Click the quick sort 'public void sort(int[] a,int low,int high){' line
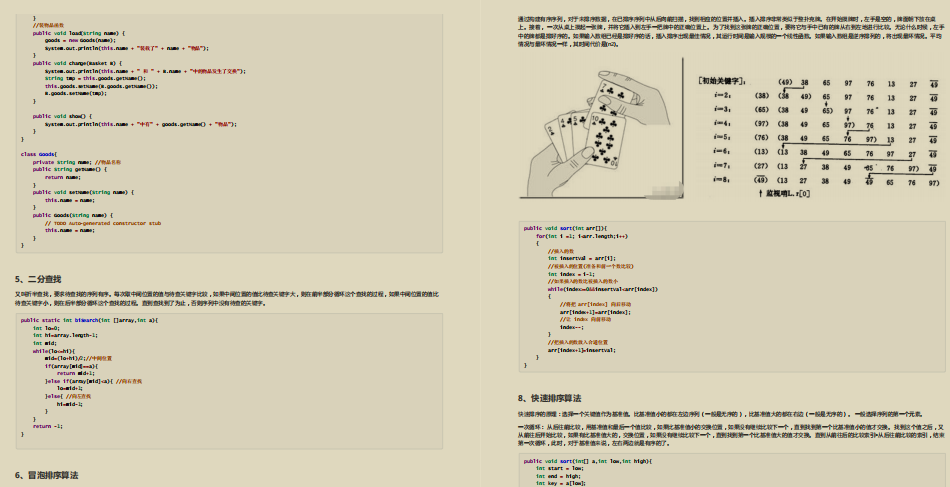This screenshot has width=950, height=487. [588, 462]
